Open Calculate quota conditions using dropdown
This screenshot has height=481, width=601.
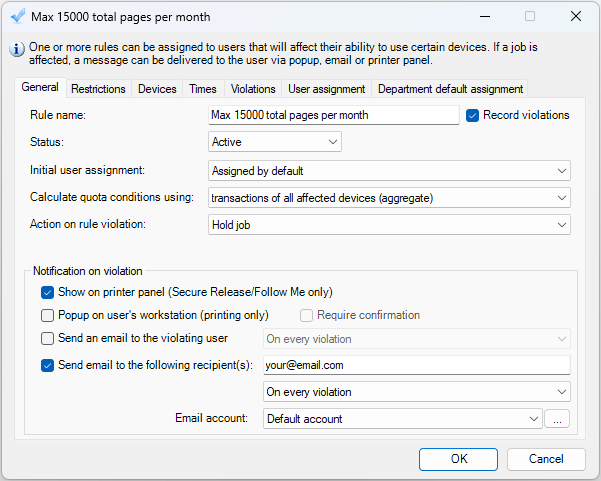tap(389, 198)
